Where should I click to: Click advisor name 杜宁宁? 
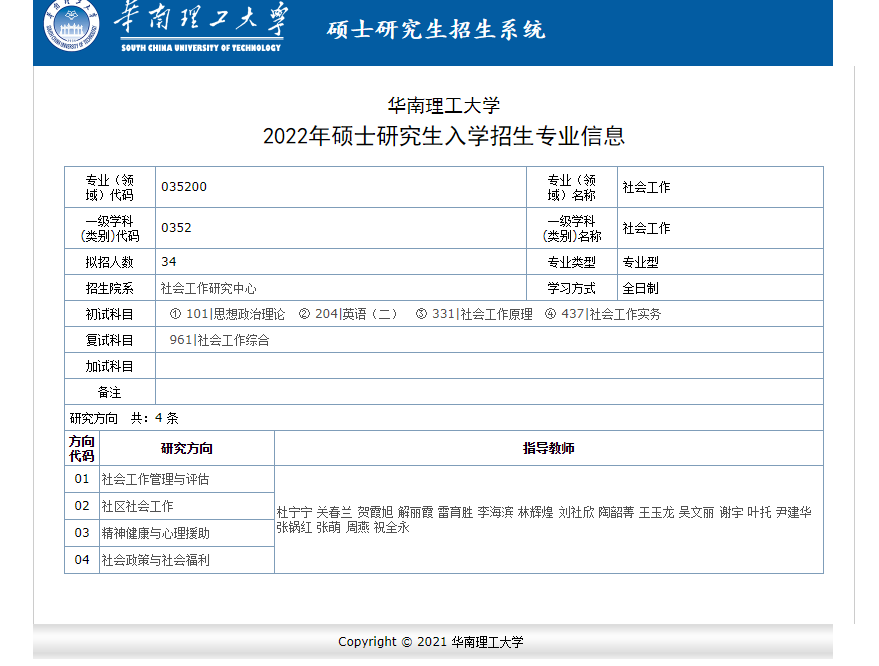point(294,512)
